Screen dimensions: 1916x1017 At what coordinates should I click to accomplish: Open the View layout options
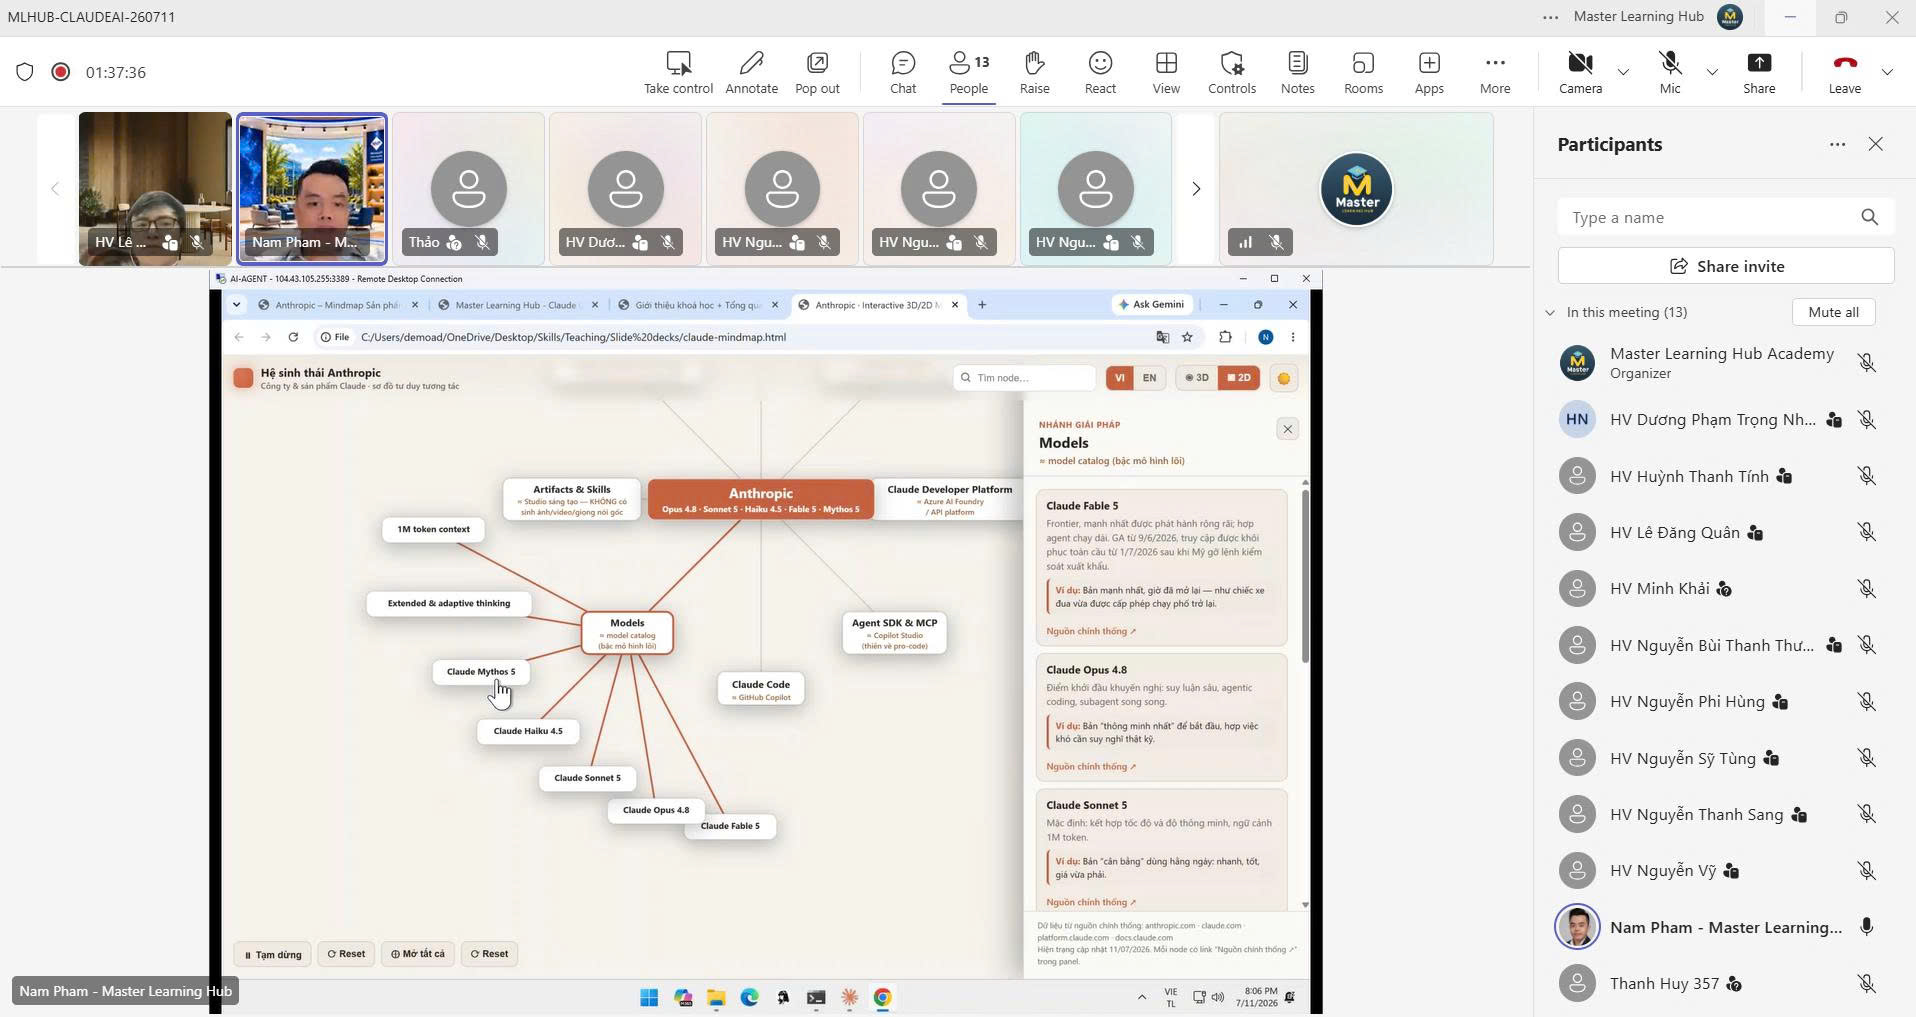click(1166, 73)
